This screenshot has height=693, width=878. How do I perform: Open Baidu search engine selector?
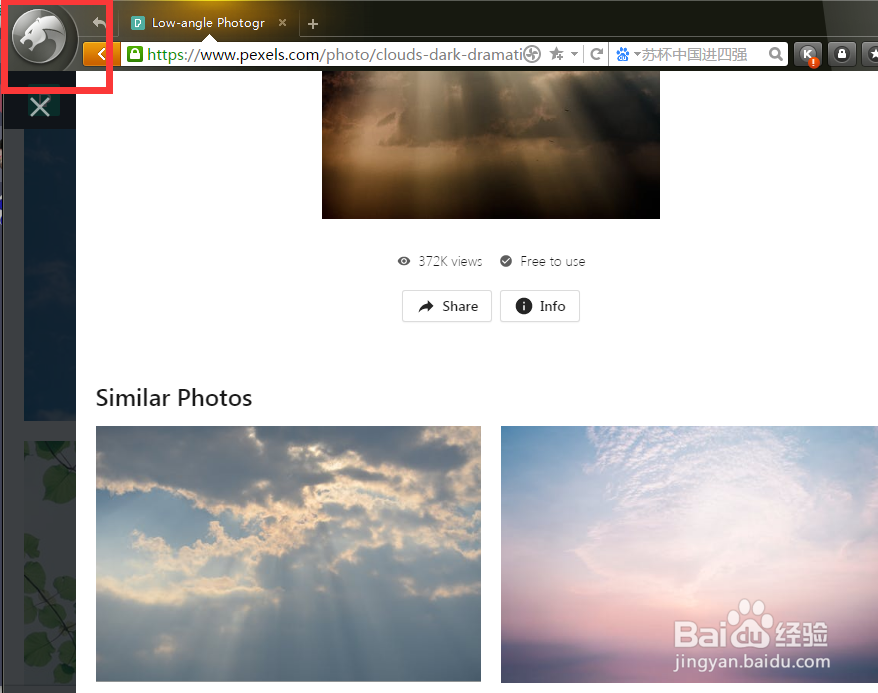(x=627, y=54)
